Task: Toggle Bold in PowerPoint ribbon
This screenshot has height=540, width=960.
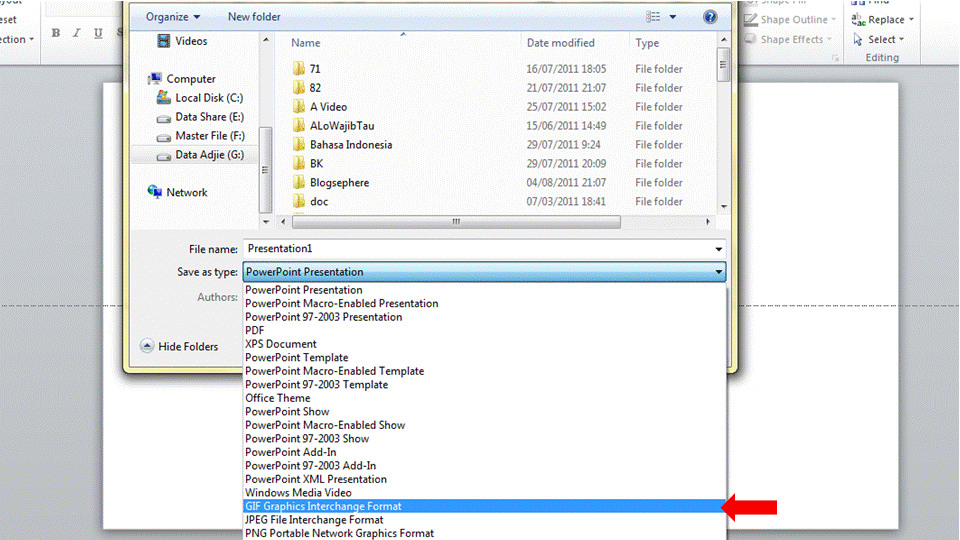Action: tap(56, 33)
